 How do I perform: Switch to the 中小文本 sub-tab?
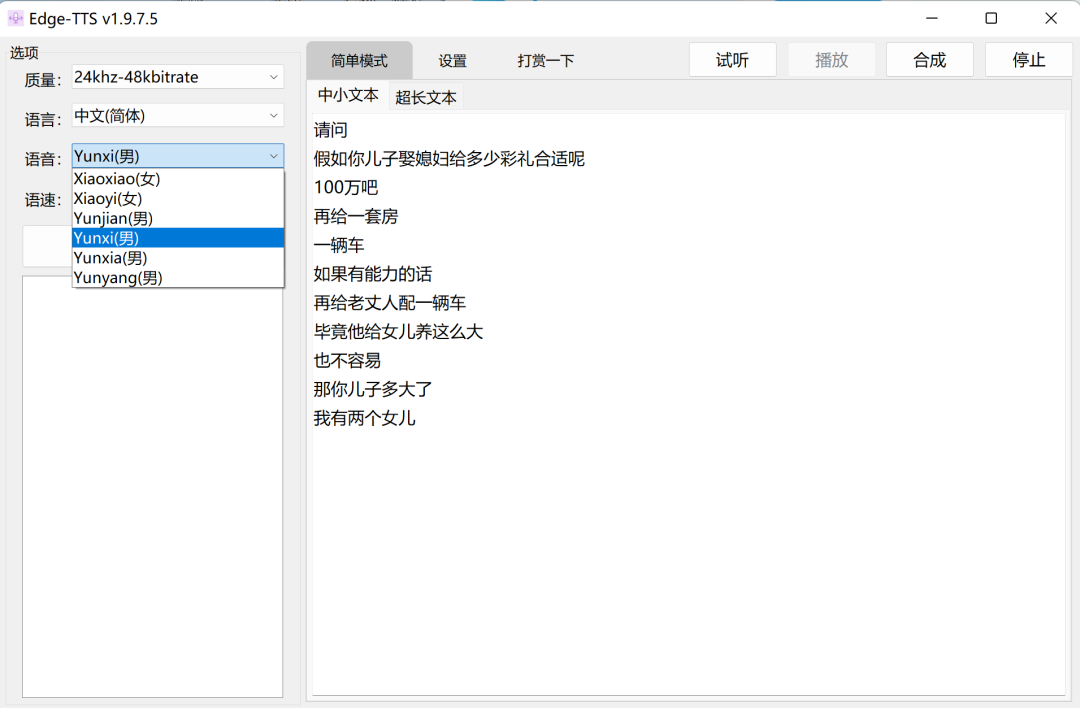pos(348,96)
